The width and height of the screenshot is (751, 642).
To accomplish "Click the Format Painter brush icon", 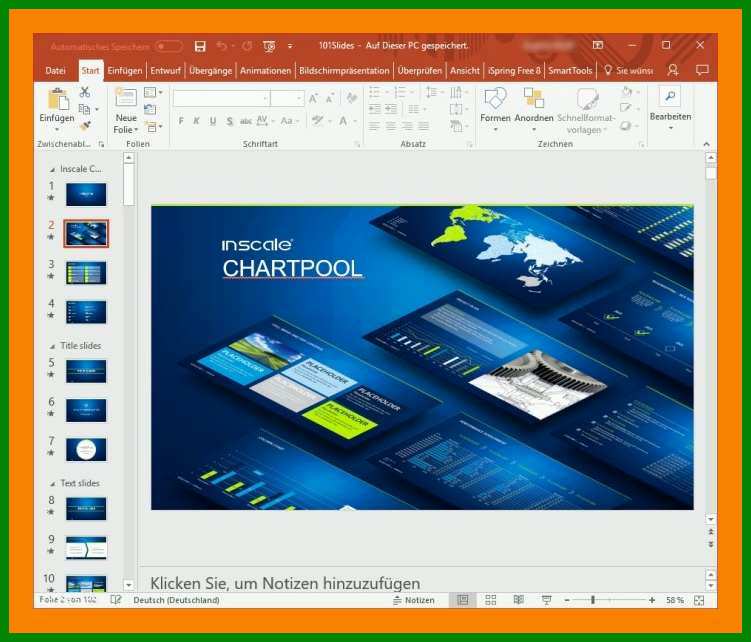I will pos(85,126).
